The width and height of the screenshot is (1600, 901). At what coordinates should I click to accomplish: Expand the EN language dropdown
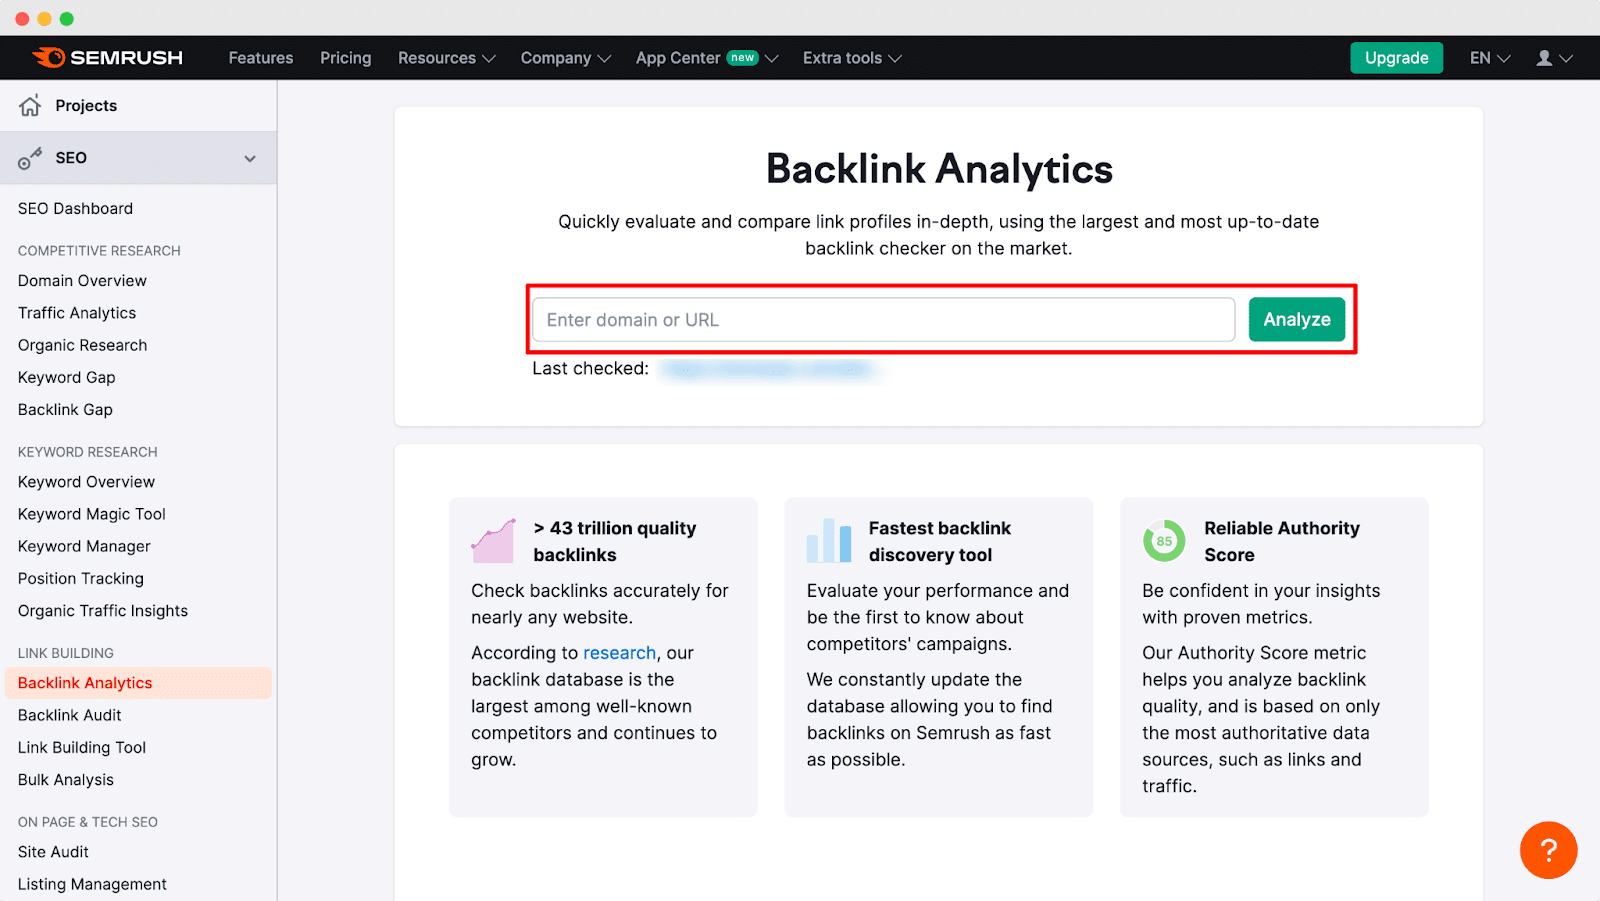tap(1489, 57)
